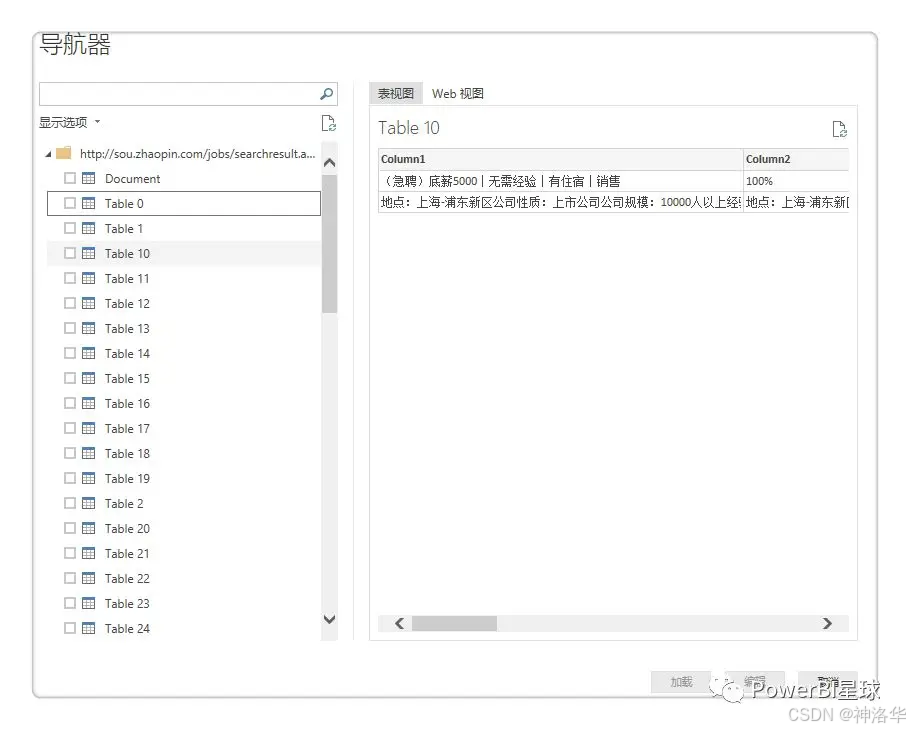Click tree list scroll down arrow

(x=329, y=619)
